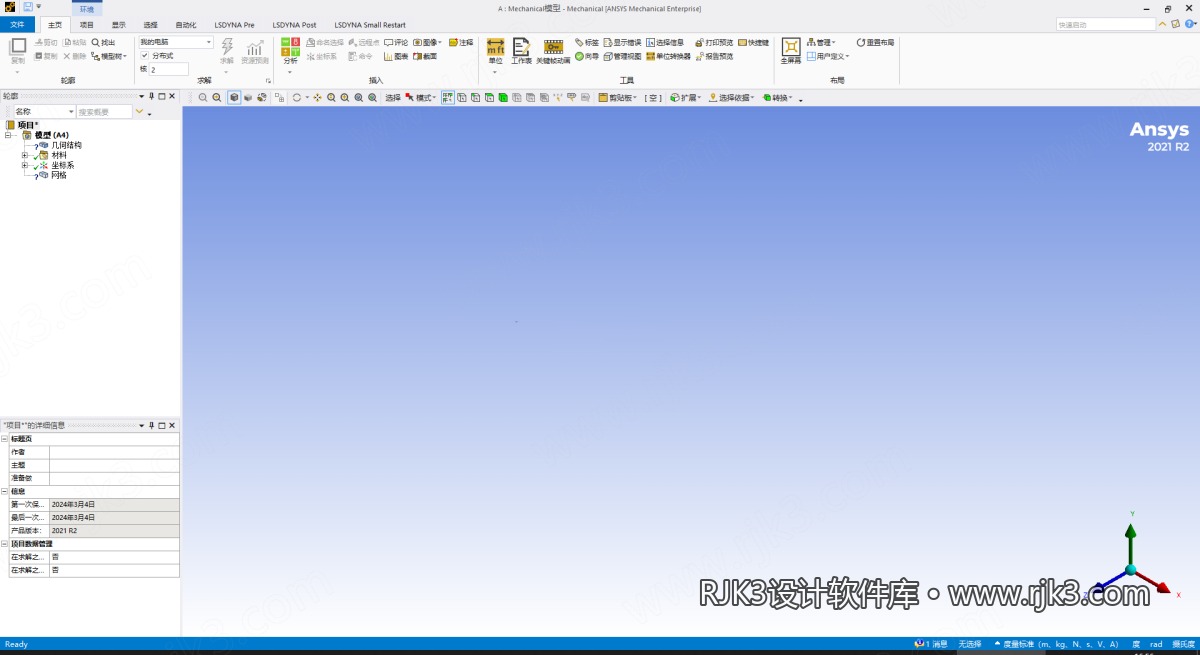Image resolution: width=1200 pixels, height=655 pixels.
Task: Open 资源预测 resource prediction icon
Action: click(255, 50)
